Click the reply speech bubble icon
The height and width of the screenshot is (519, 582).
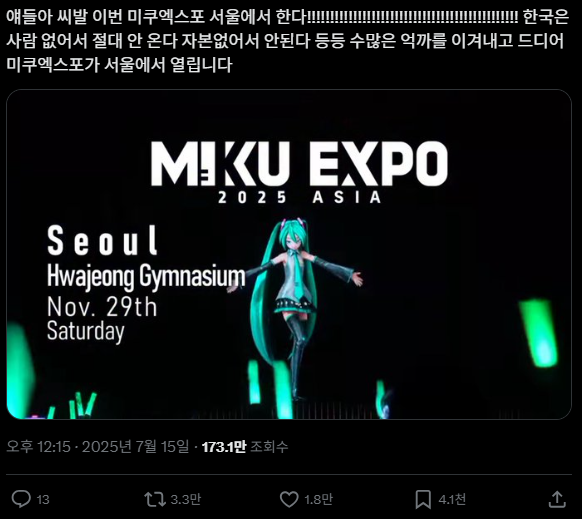click(21, 499)
